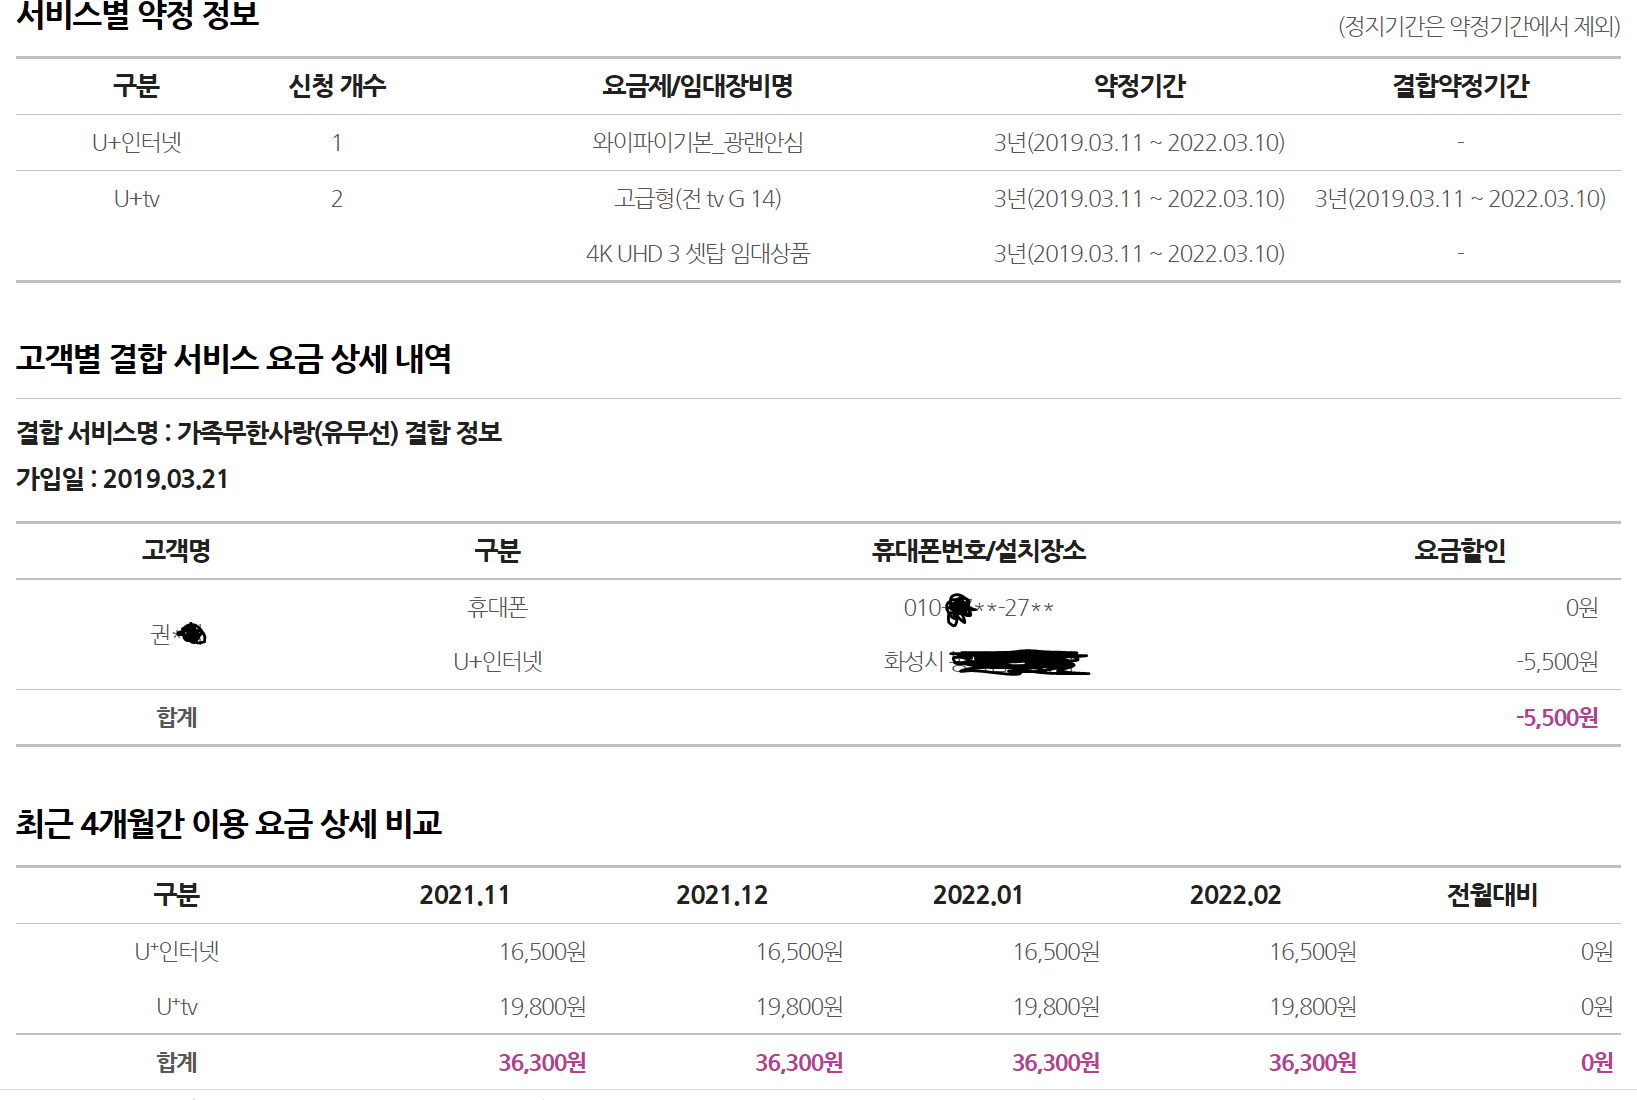Click the U+tv 19,800원 charge for 2022.01
1637x1100 pixels.
click(1056, 1007)
